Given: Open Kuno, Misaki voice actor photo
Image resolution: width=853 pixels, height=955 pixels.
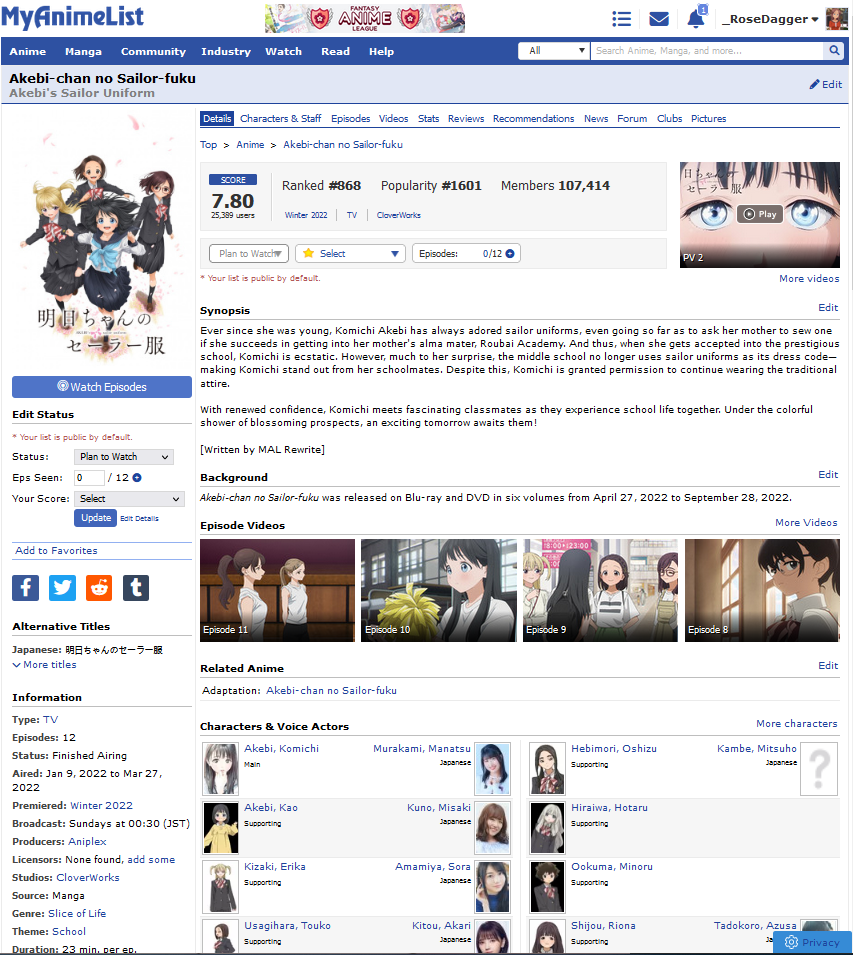Looking at the screenshot, I should pos(492,828).
